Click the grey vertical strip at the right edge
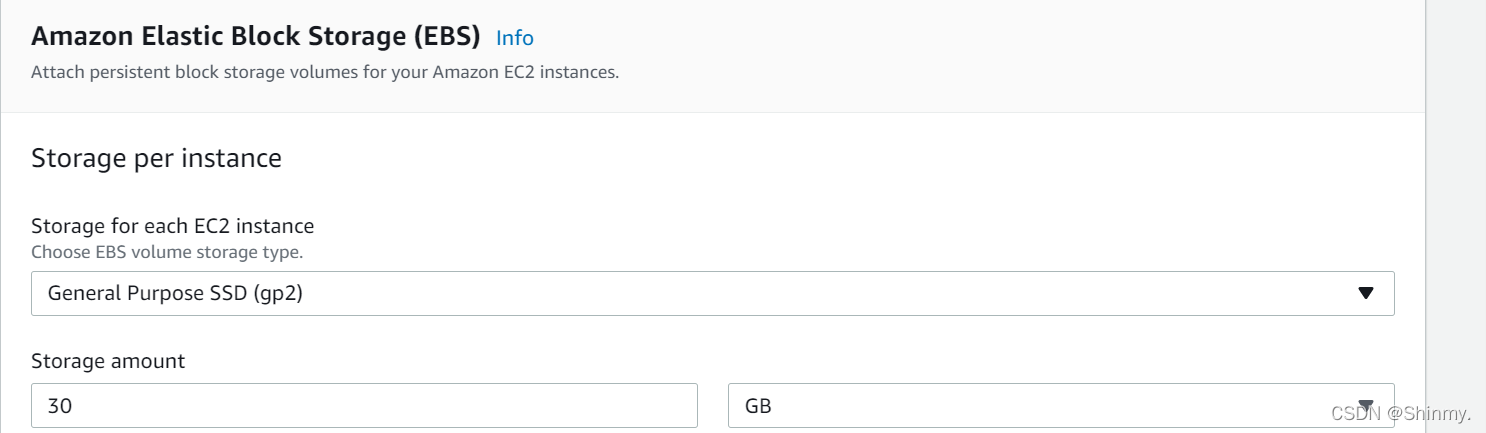1486x433 pixels. pyautogui.click(x=1456, y=200)
